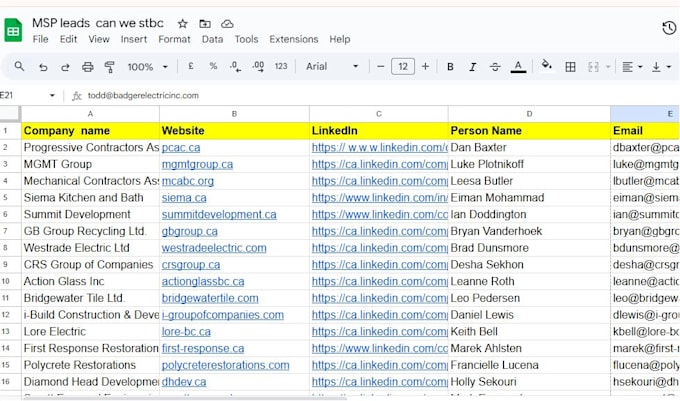Increase decimal places
This screenshot has height=401, width=680.
point(258,66)
